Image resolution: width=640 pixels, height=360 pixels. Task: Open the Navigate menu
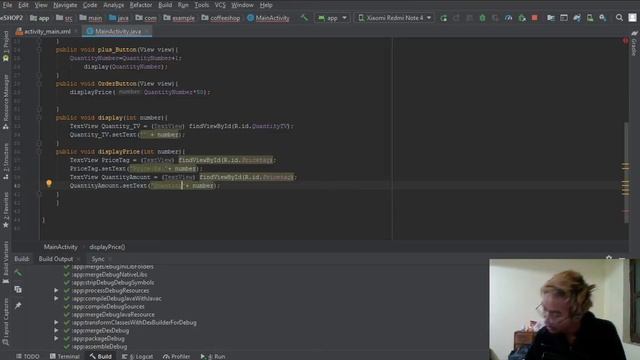(x=65, y=5)
